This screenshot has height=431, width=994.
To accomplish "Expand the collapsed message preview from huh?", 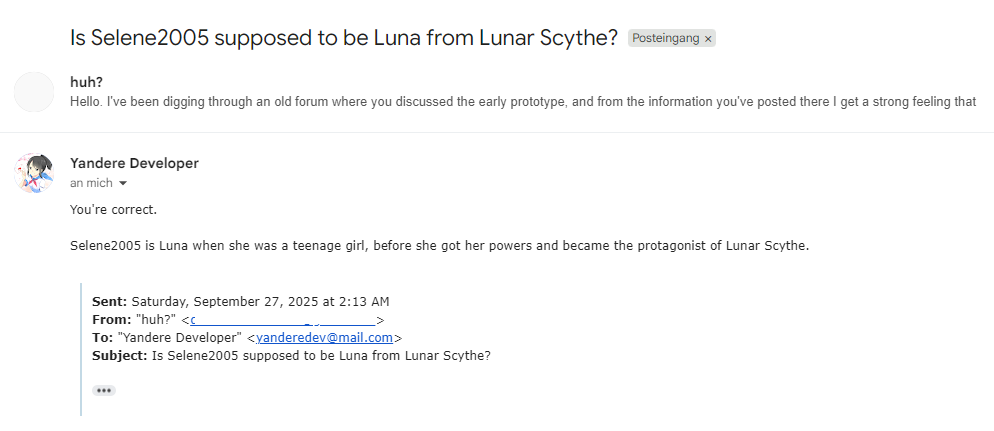I will click(520, 101).
